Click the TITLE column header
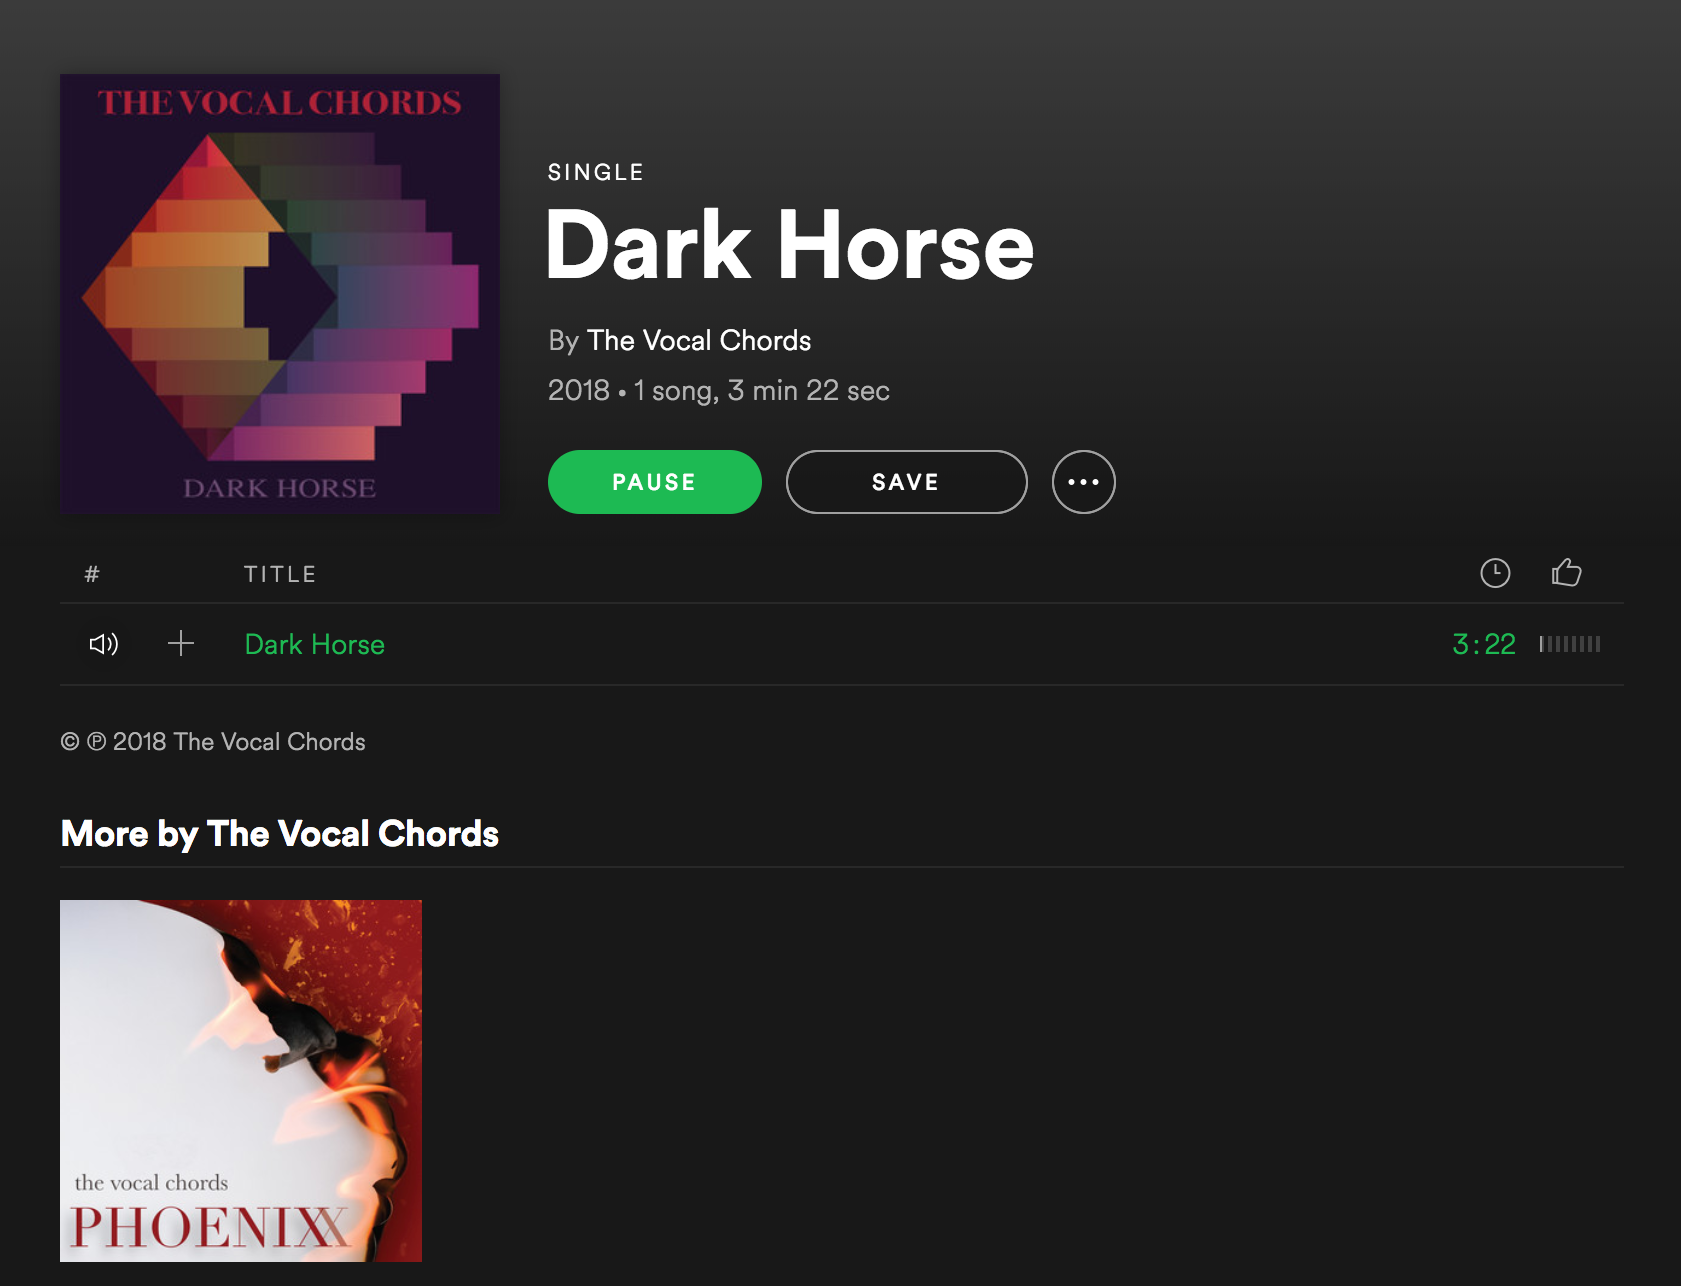 pos(280,574)
